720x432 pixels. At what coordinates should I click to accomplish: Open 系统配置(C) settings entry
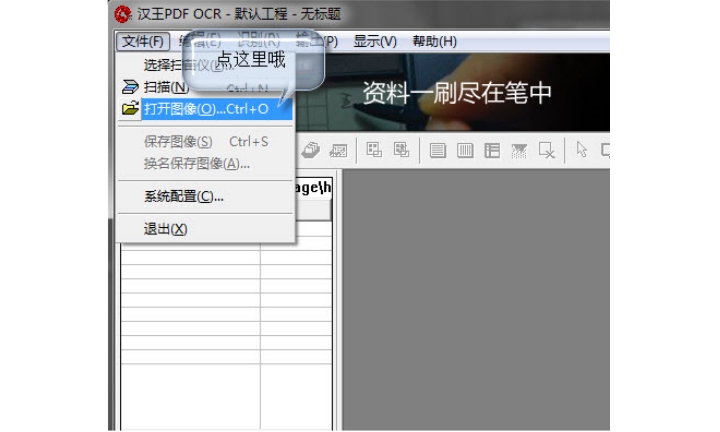click(183, 196)
